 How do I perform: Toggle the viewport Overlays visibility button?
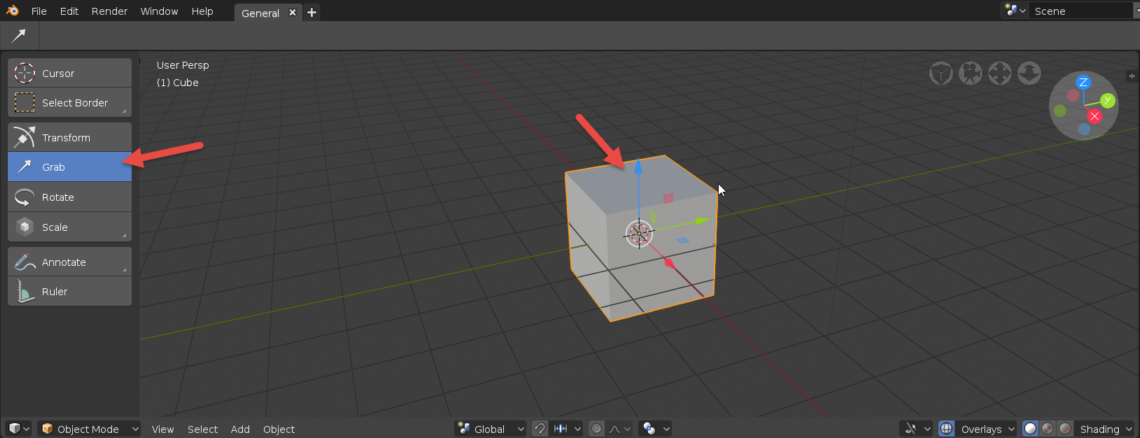(x=946, y=429)
